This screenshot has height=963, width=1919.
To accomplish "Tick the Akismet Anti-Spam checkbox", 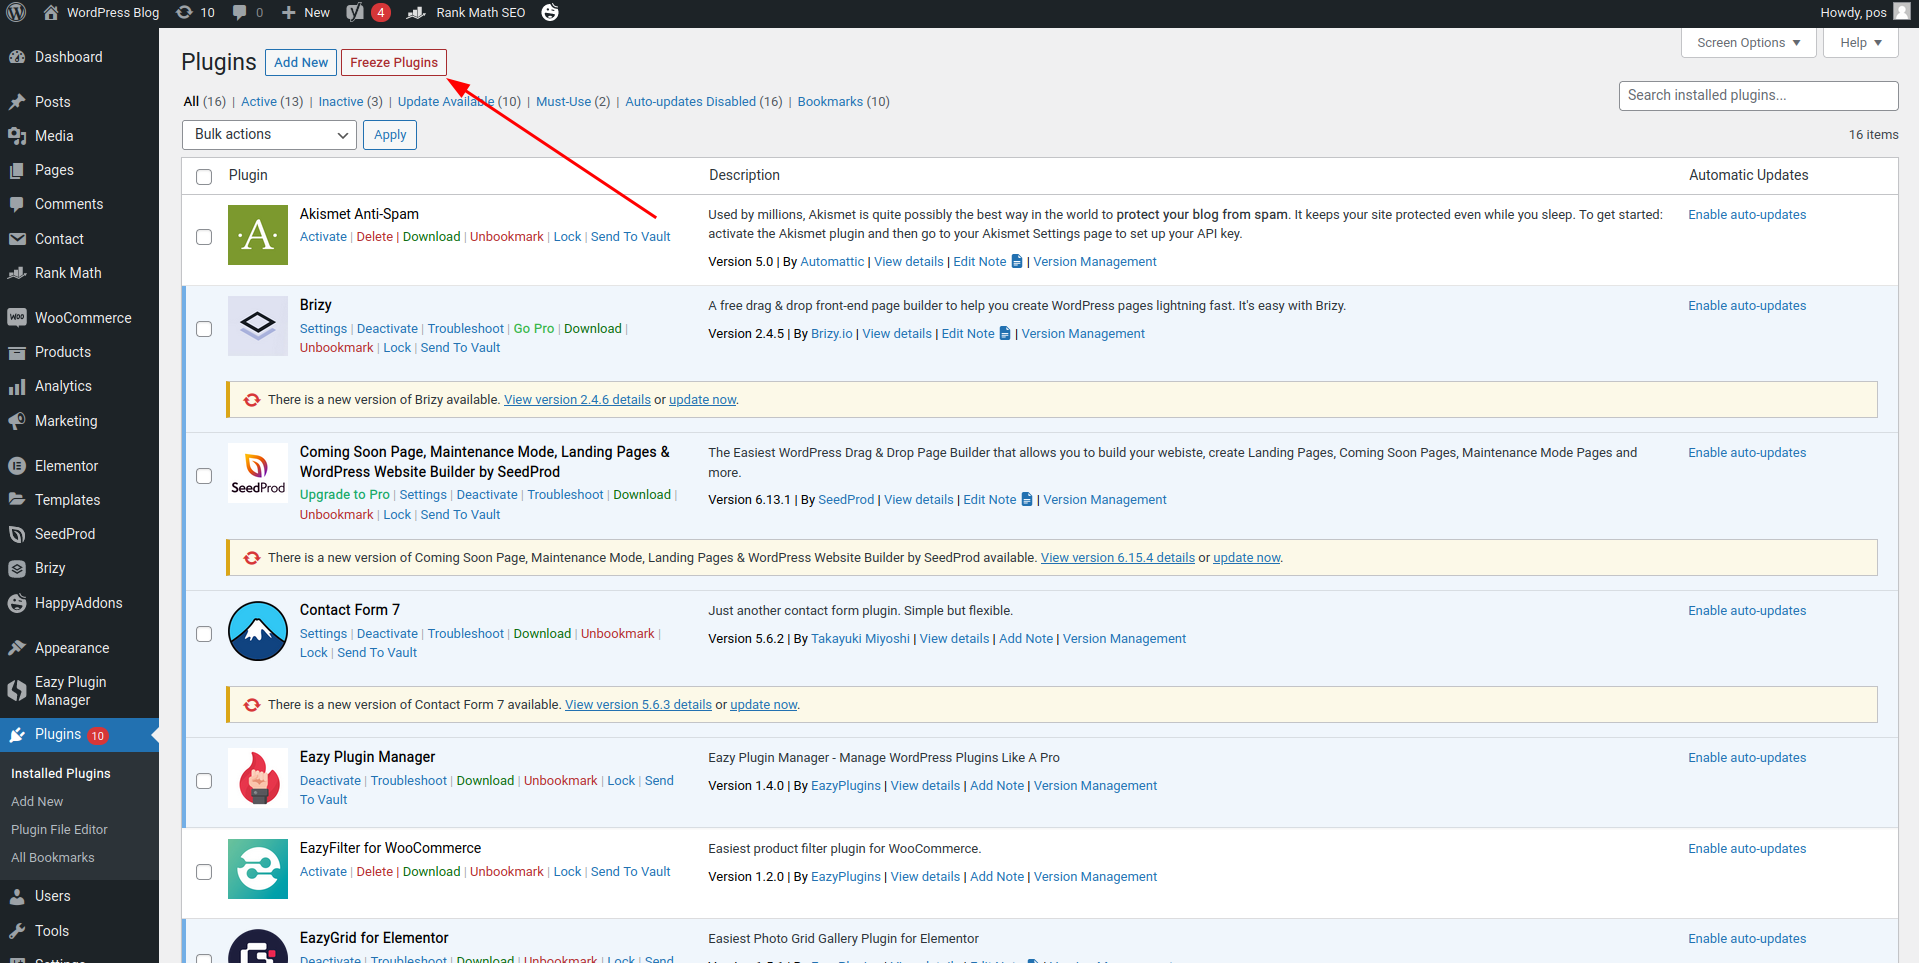I will pos(204,237).
